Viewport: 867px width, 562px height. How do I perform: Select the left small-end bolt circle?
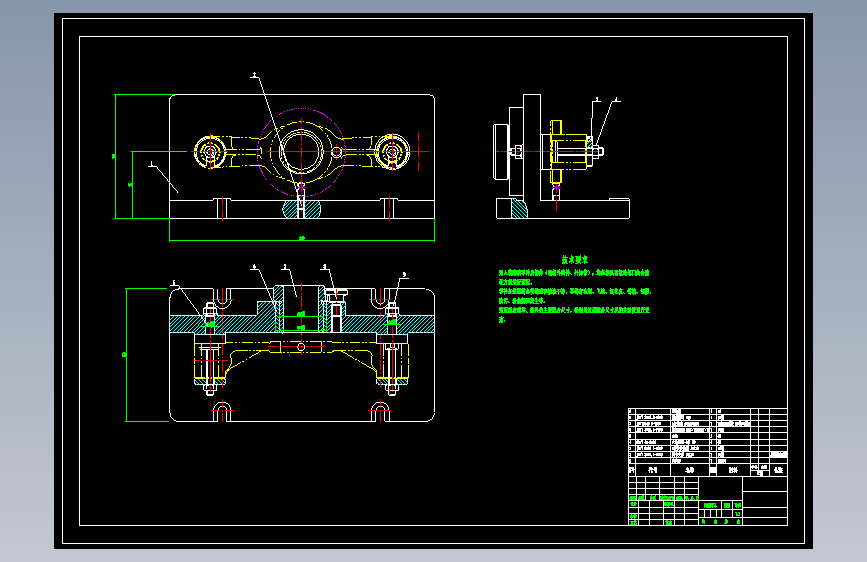210,151
